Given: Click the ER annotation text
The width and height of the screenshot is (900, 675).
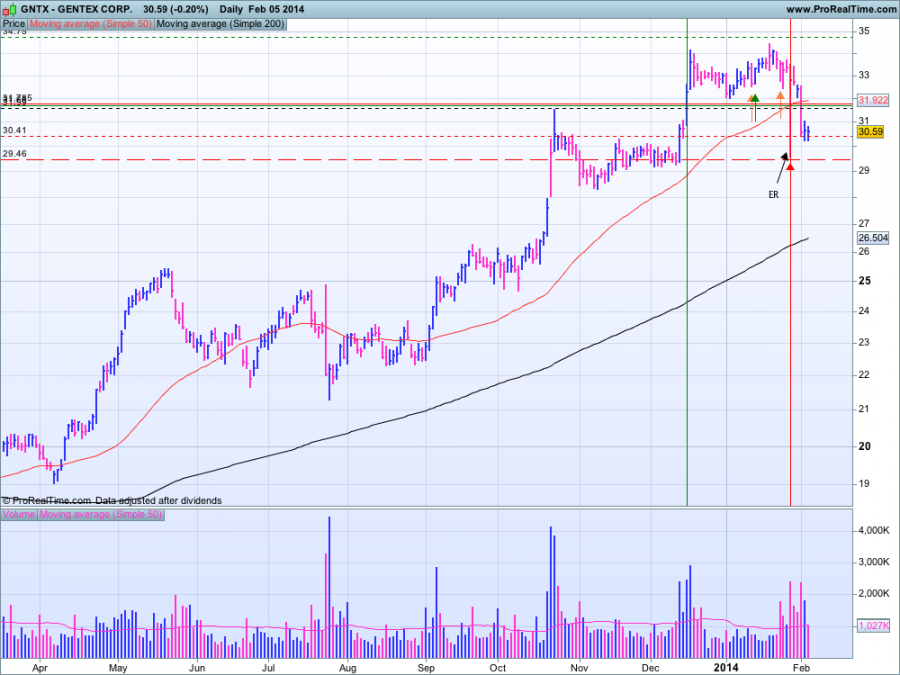Looking at the screenshot, I should [x=774, y=195].
